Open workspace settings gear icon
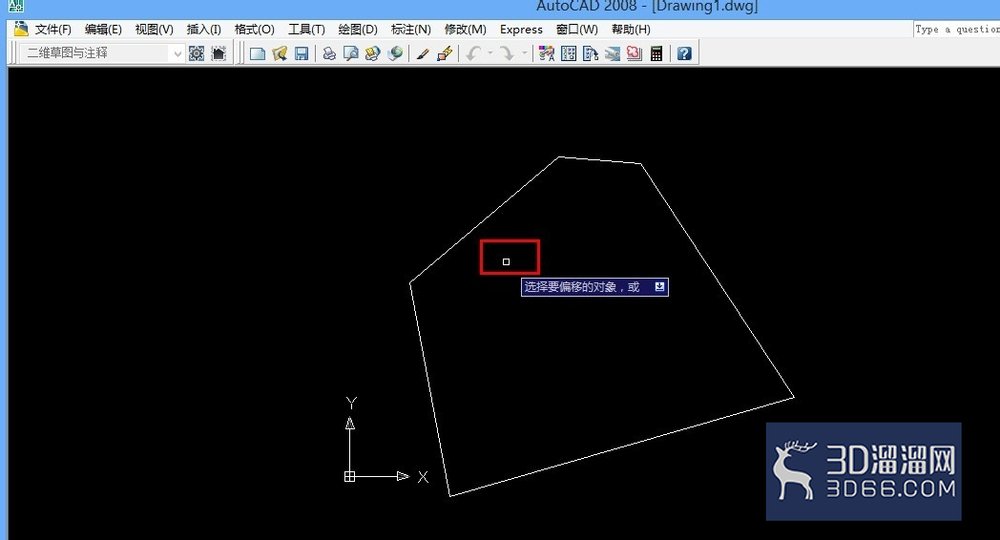1000x540 pixels. pyautogui.click(x=196, y=54)
